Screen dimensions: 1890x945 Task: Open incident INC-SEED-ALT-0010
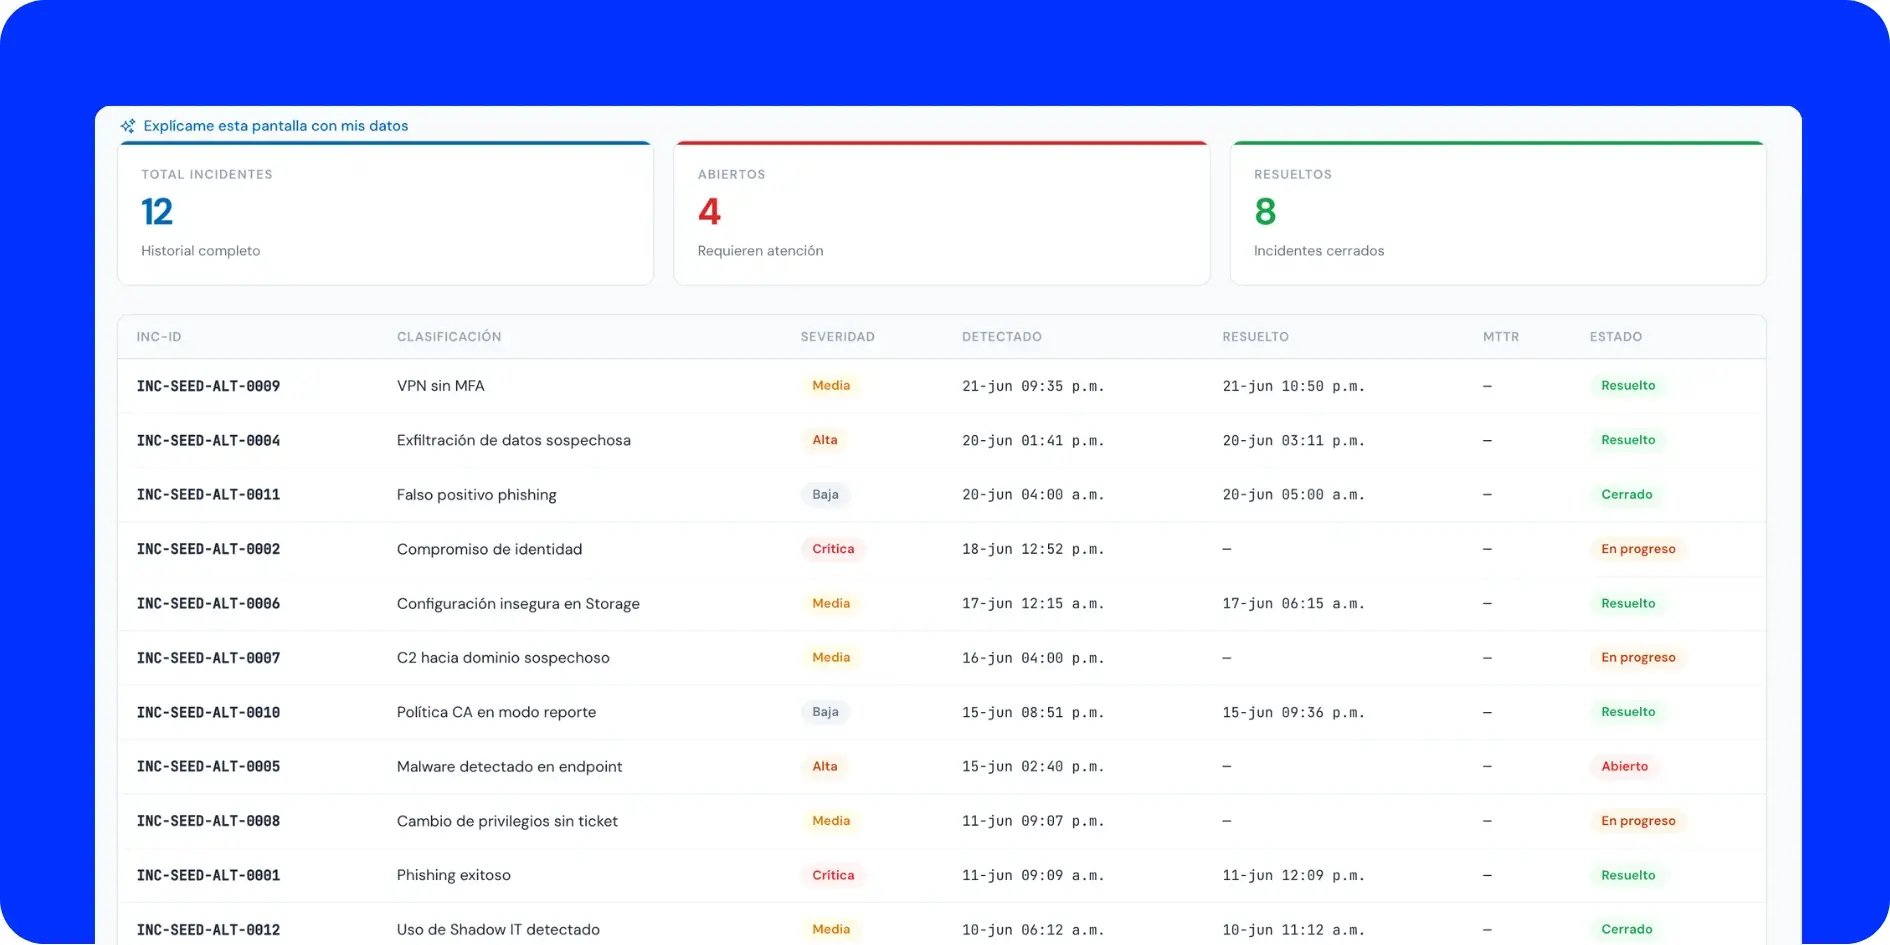(208, 712)
